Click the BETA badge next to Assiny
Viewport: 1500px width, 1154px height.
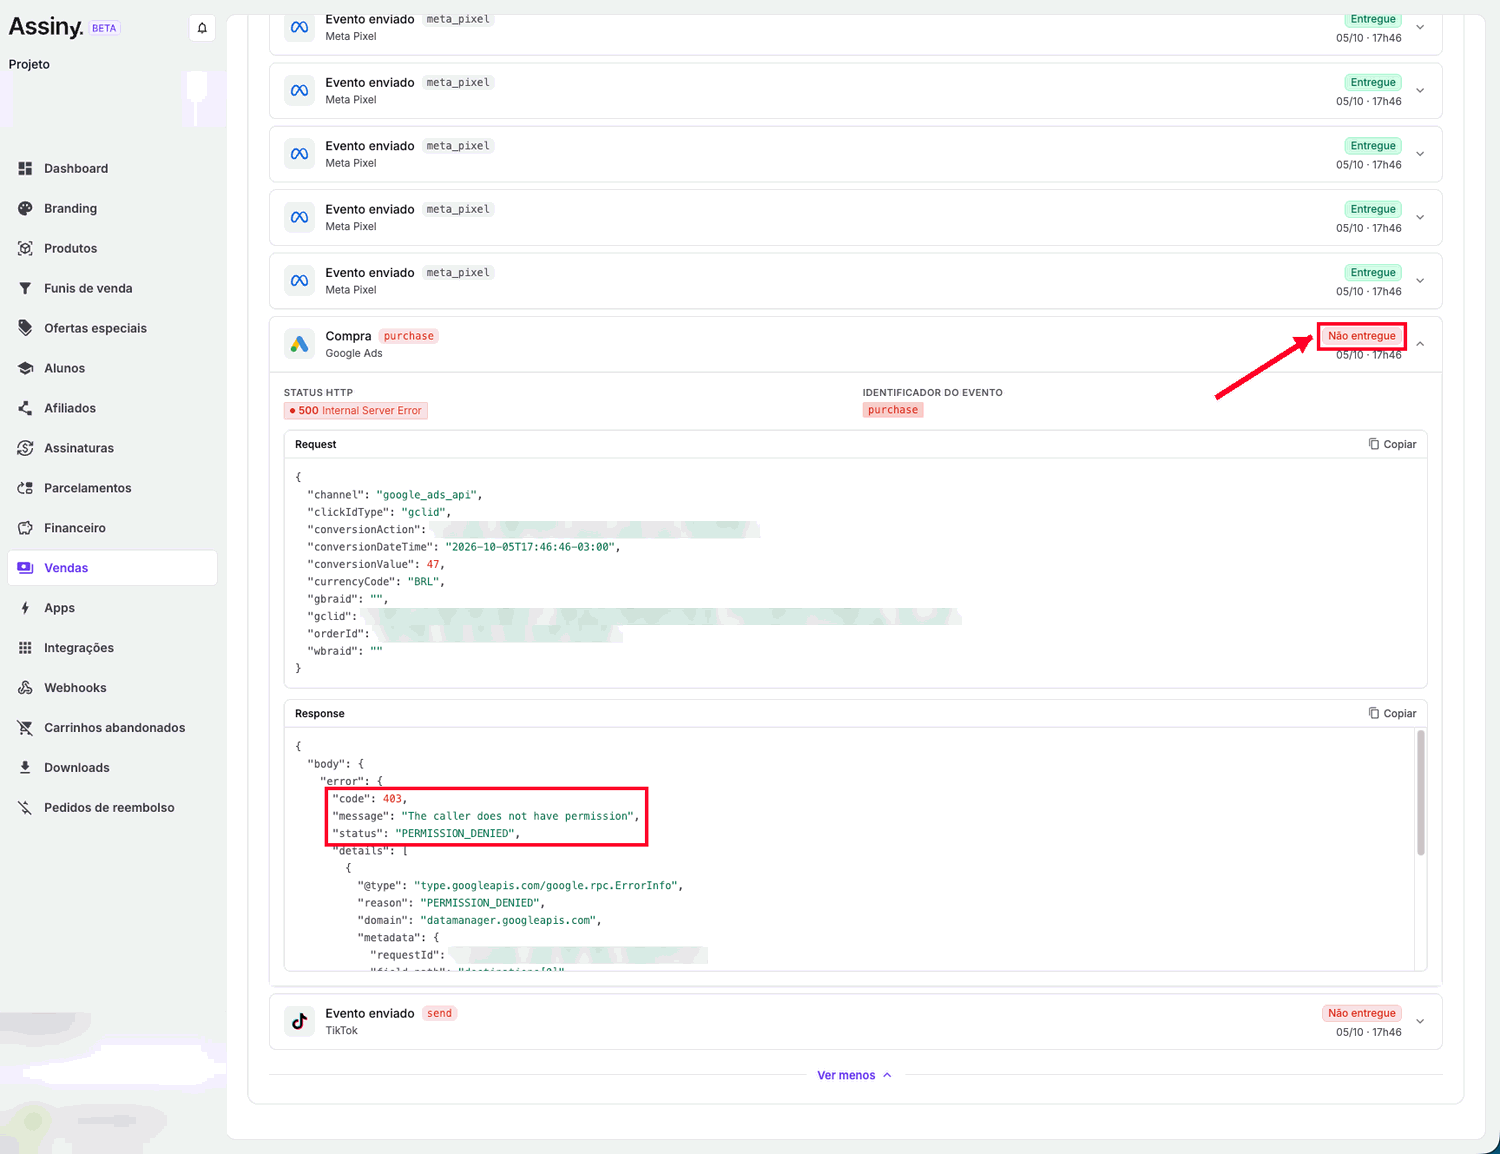click(x=104, y=28)
